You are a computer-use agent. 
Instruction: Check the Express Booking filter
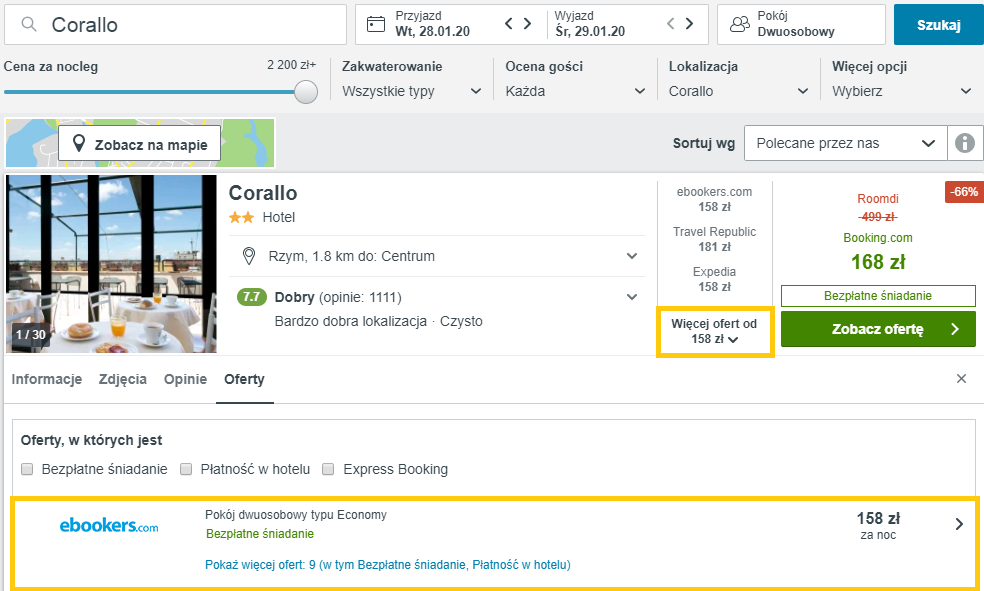328,469
